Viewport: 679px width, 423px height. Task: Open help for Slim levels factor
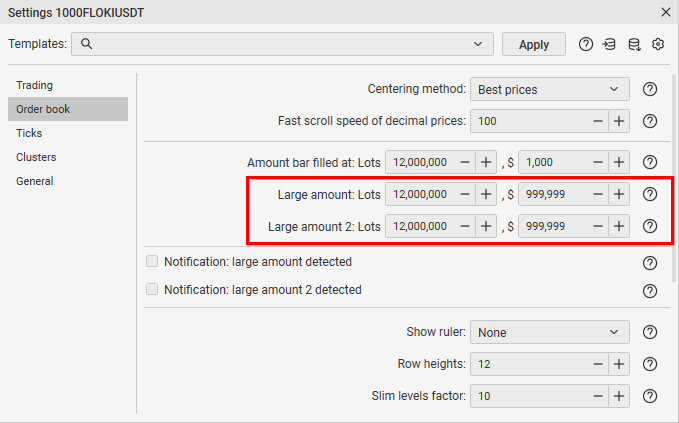pos(650,396)
